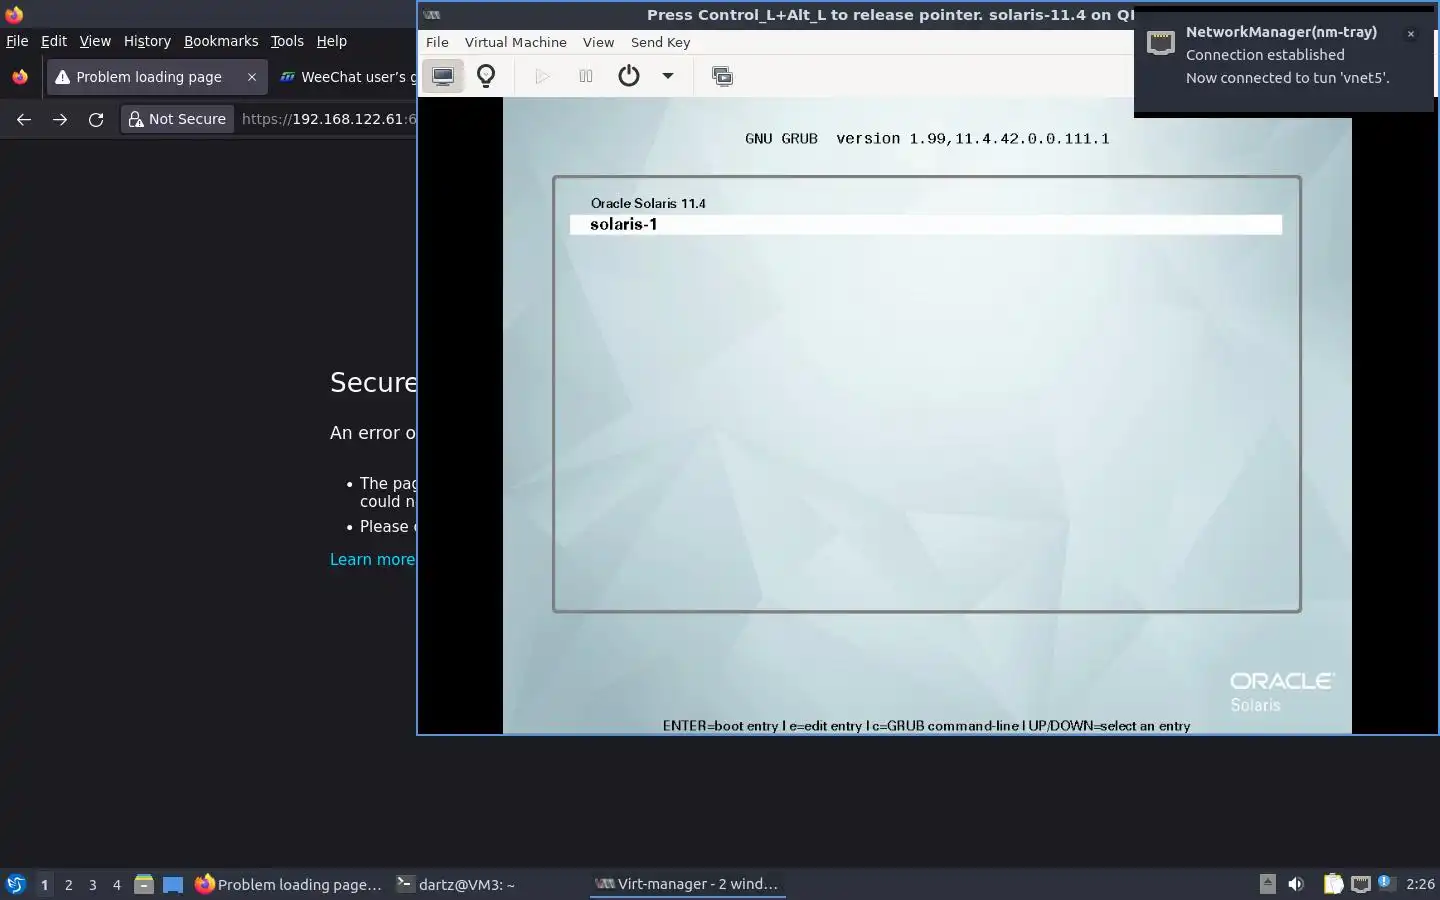Open the file manager taskbar launcher
Screen dimensions: 1440x900
click(x=144, y=884)
